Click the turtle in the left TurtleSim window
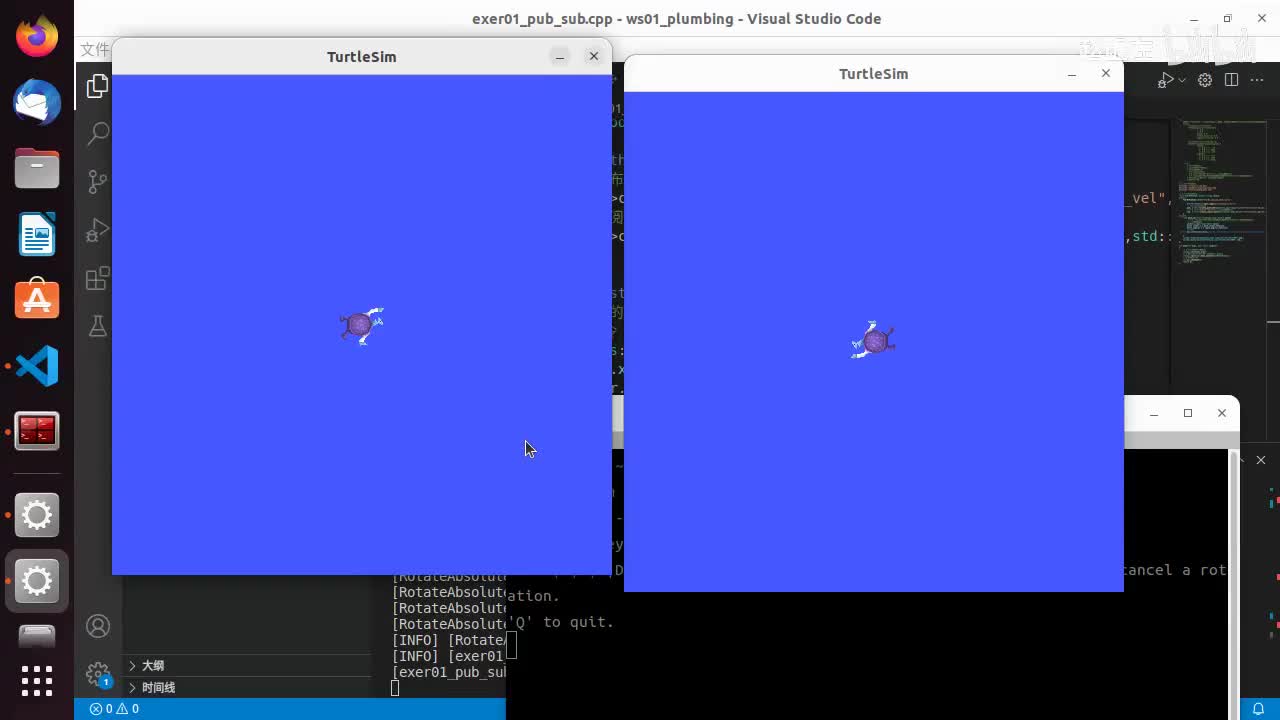This screenshot has height=720, width=1280. 361,326
